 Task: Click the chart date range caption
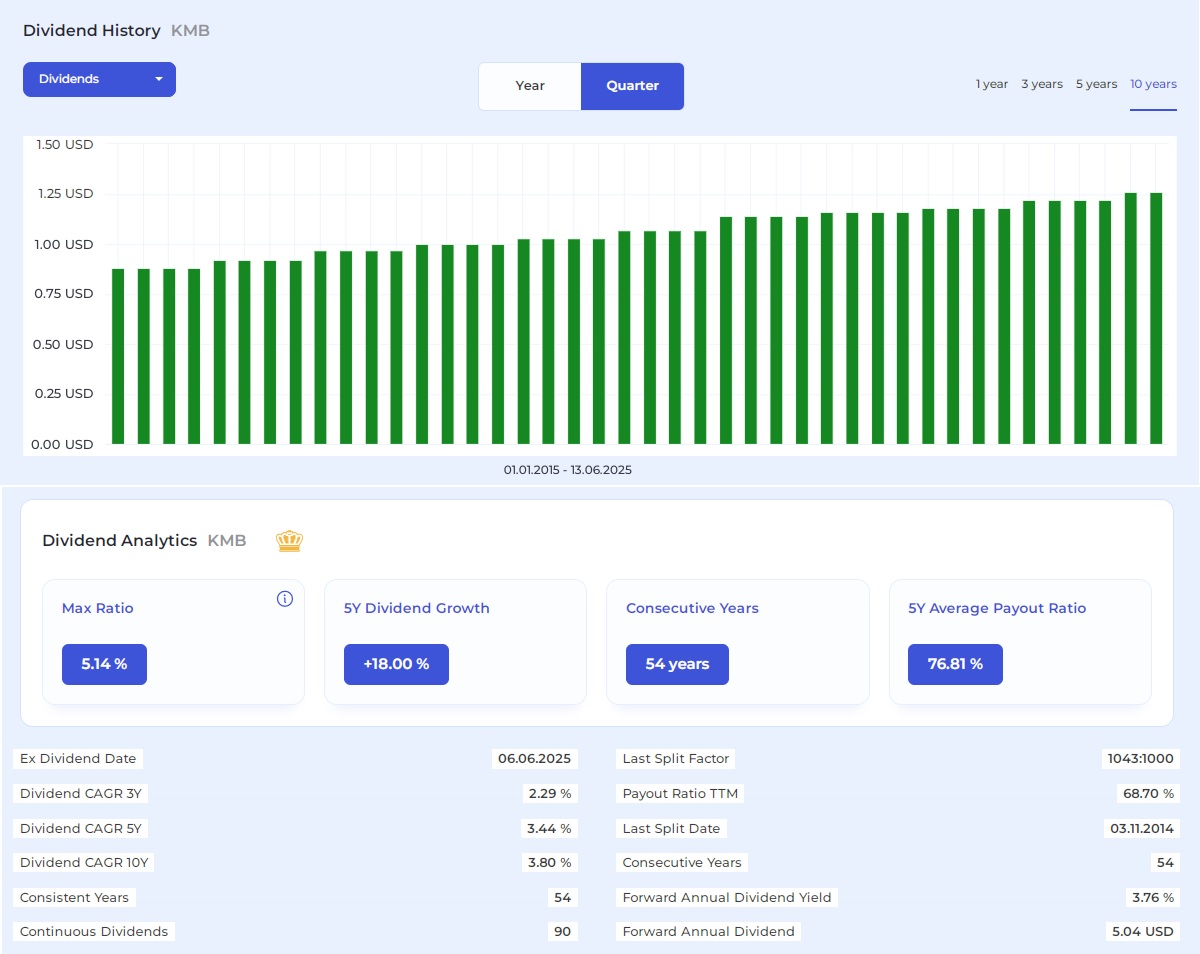[568, 470]
